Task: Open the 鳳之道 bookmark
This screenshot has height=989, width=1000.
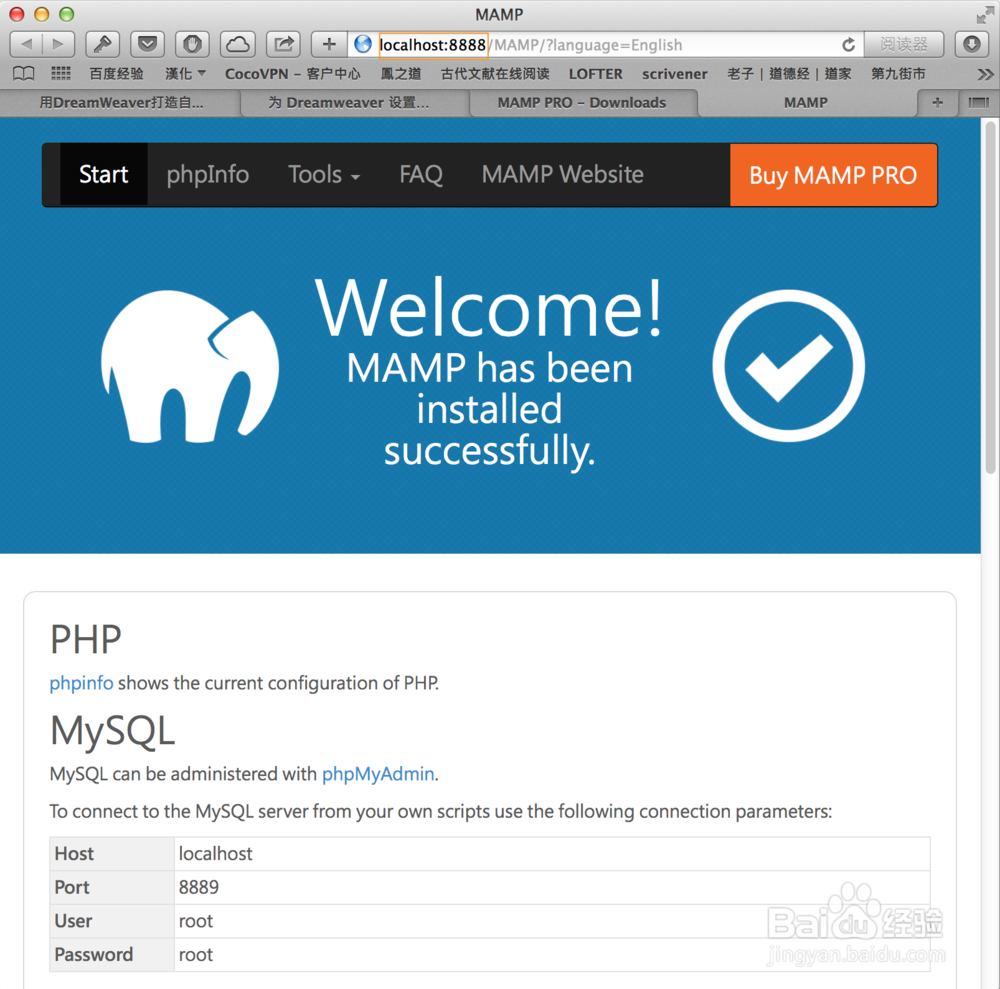Action: 401,74
